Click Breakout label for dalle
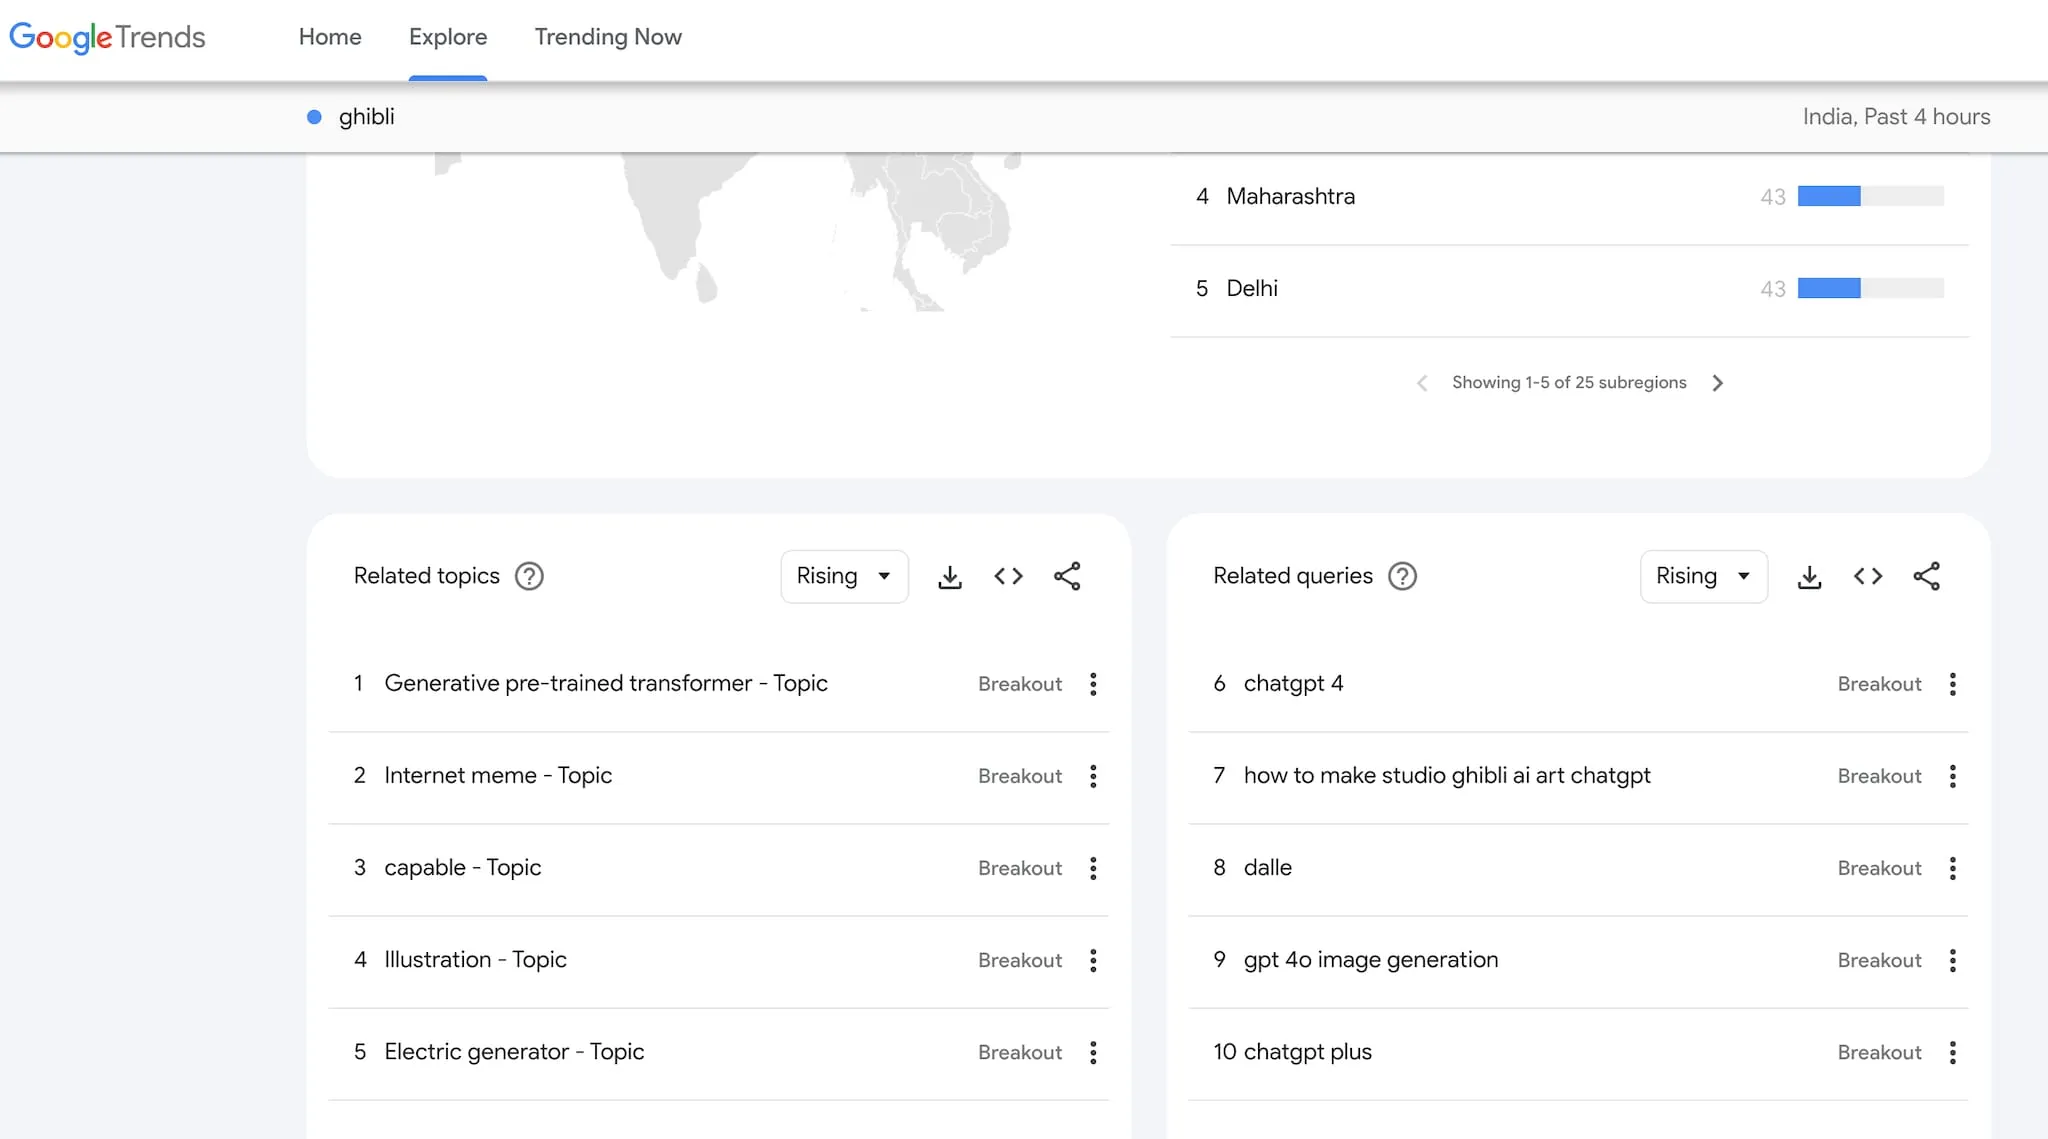This screenshot has height=1139, width=2048. tap(1879, 868)
